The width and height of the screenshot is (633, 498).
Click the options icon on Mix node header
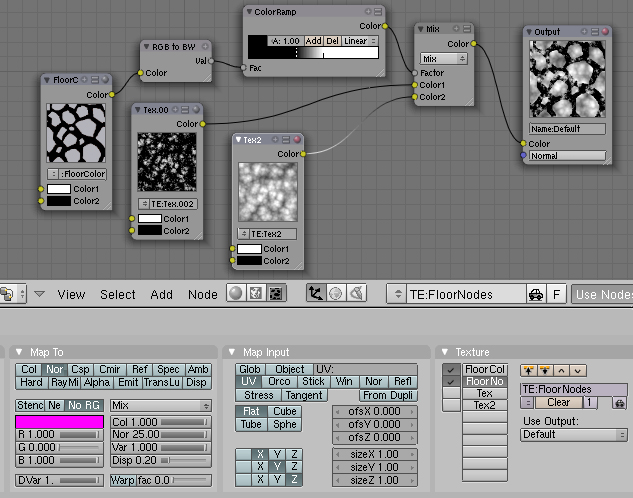pyautogui.click(x=467, y=29)
